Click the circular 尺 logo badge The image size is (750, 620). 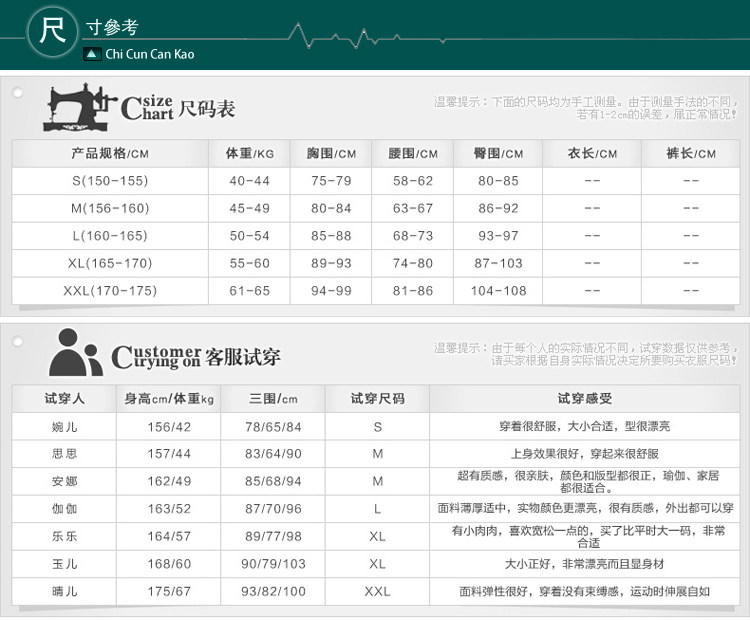pos(52,31)
